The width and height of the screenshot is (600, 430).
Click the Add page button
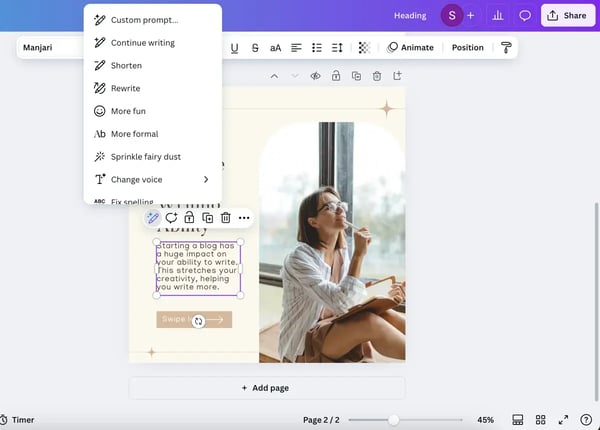point(266,388)
